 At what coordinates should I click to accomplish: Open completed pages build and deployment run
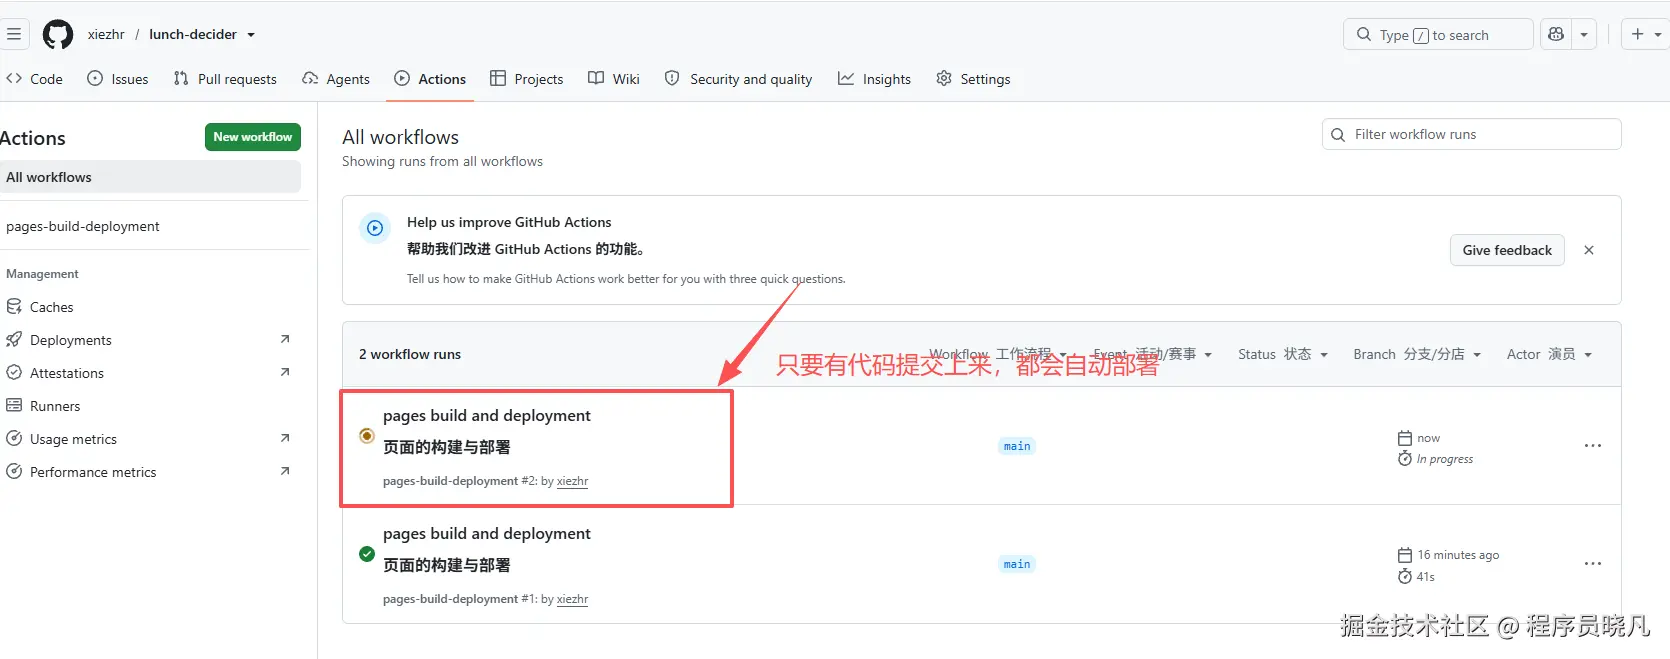coord(486,534)
